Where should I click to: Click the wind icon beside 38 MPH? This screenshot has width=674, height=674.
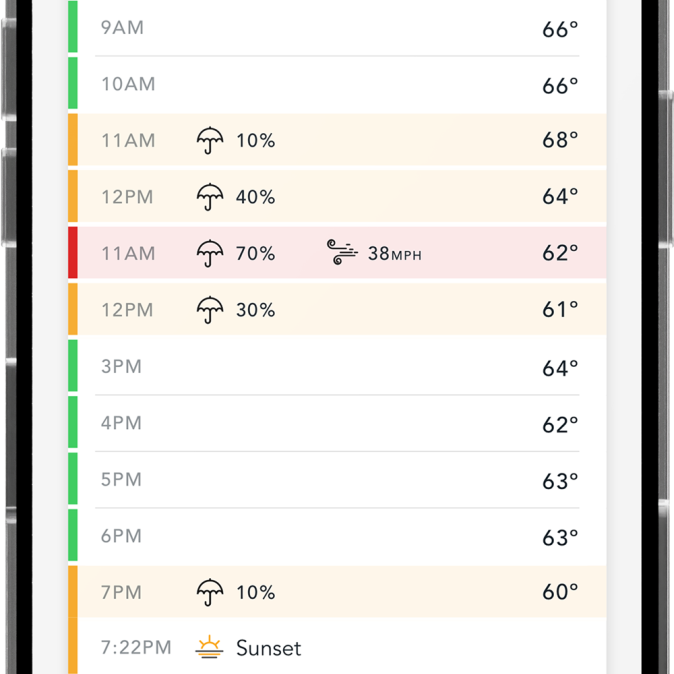coord(343,253)
